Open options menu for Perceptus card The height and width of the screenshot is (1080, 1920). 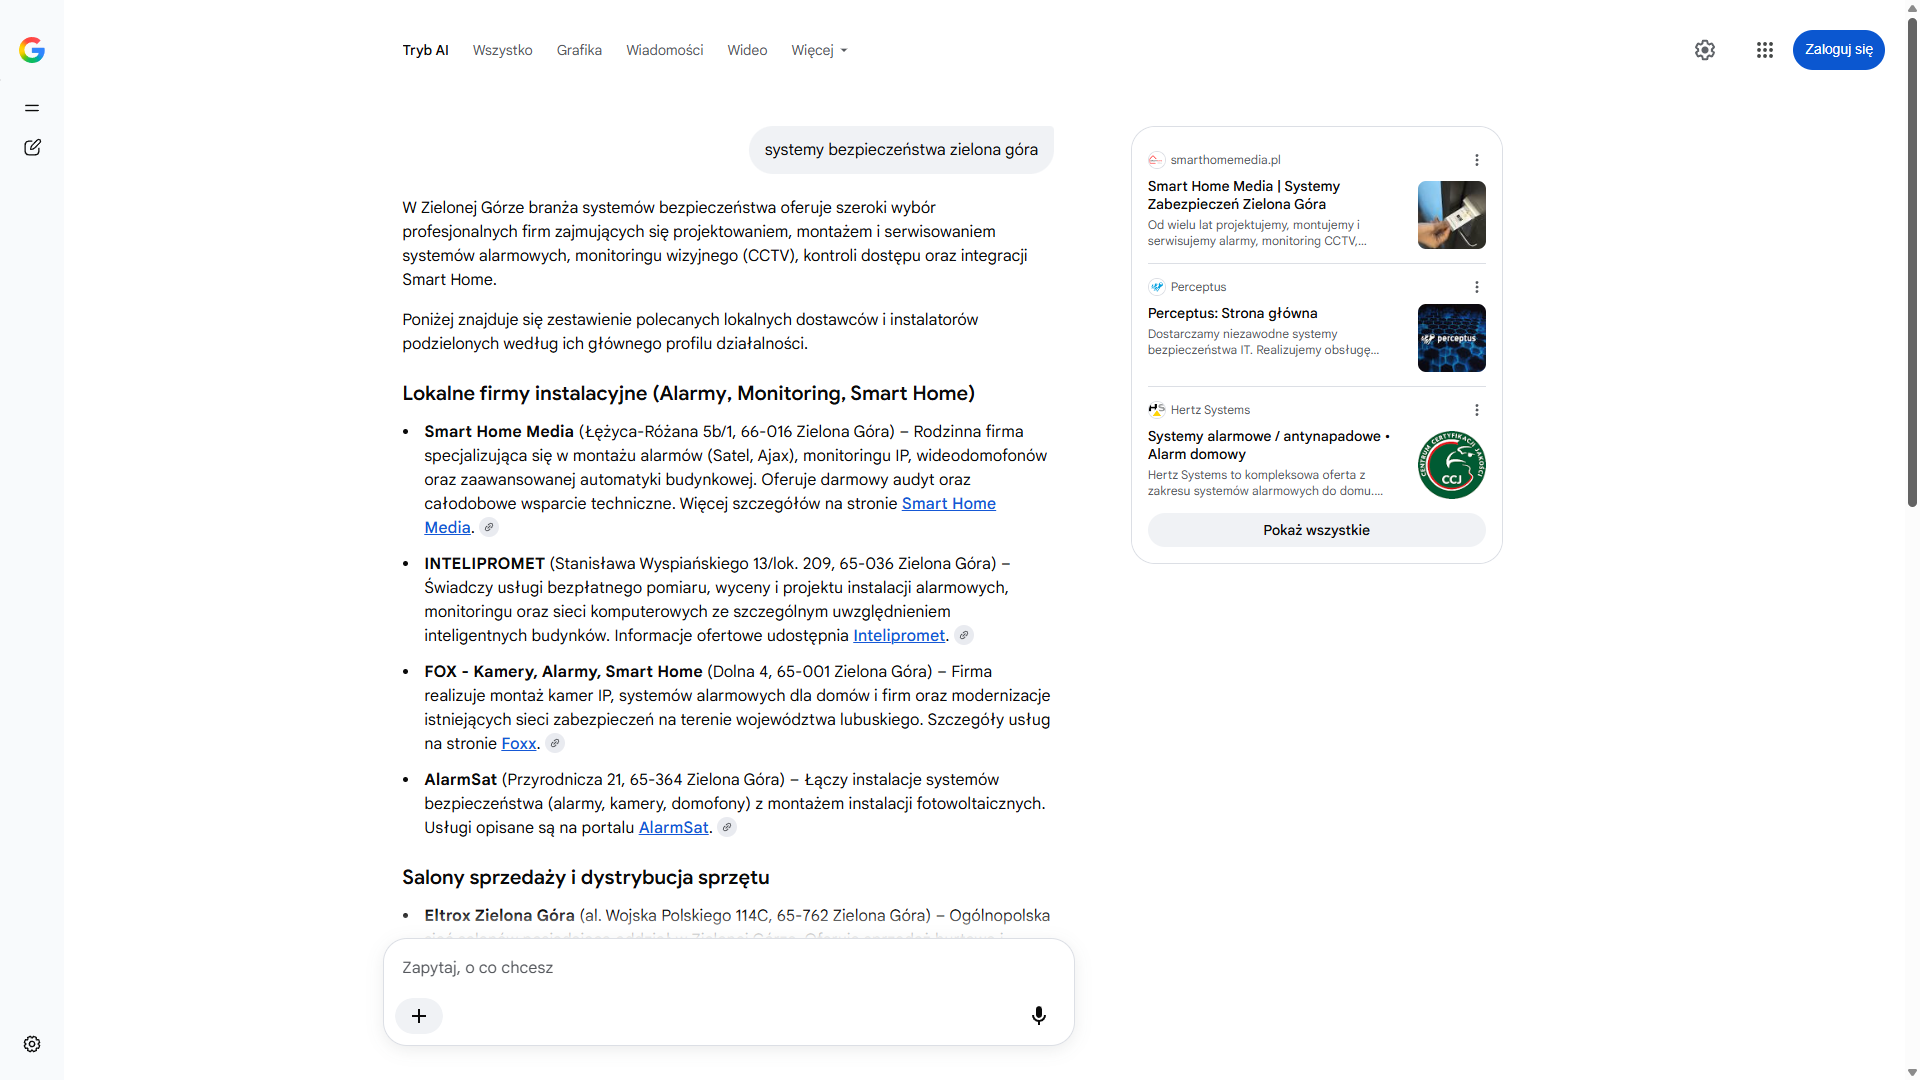[1477, 287]
